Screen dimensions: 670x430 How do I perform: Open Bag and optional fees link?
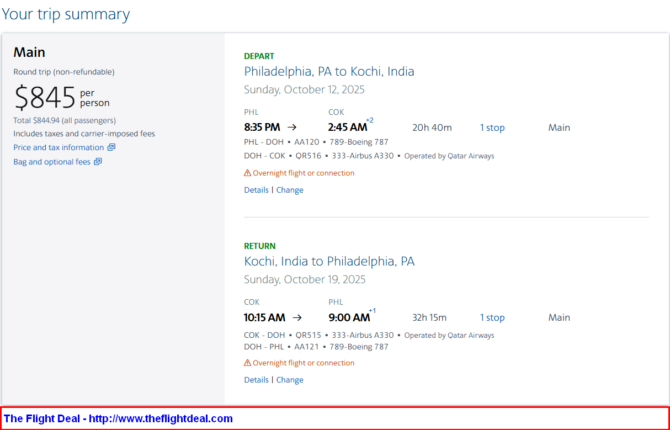[x=52, y=162]
